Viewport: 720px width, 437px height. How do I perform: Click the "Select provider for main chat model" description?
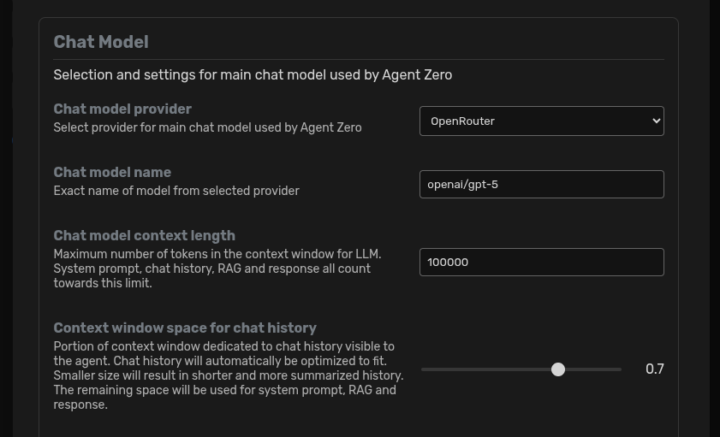tap(207, 127)
